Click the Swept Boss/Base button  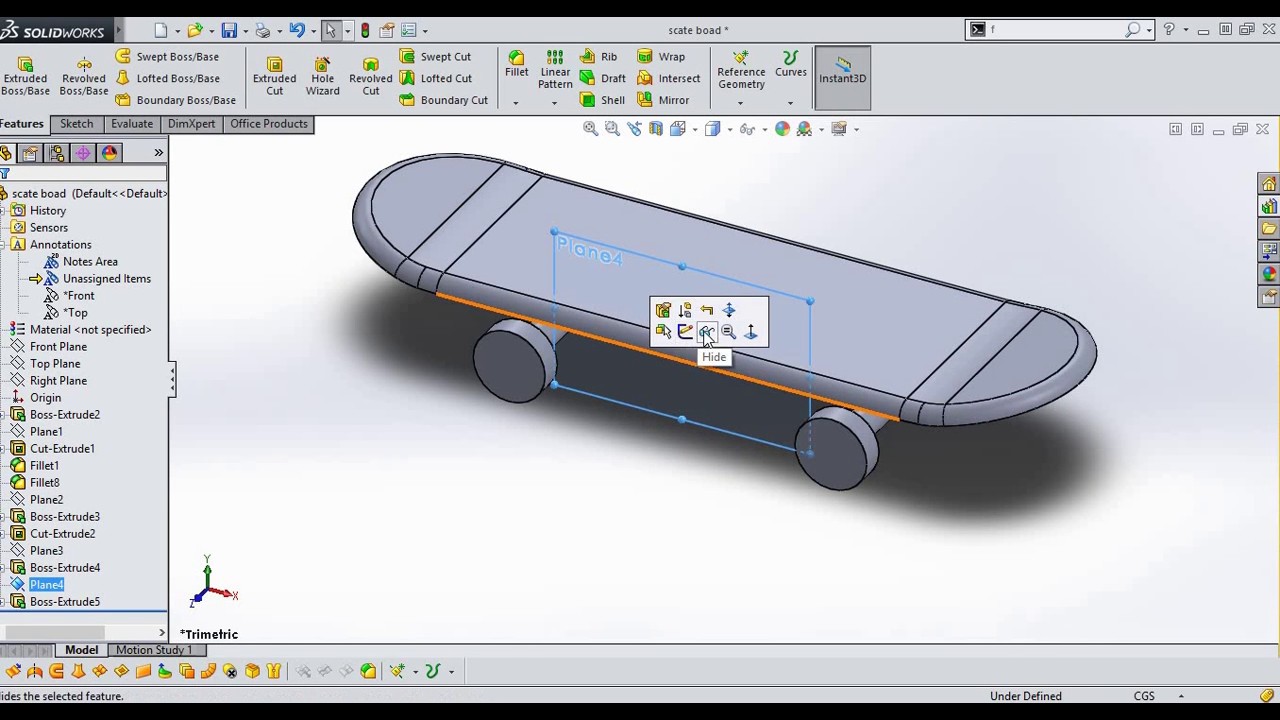(x=167, y=57)
